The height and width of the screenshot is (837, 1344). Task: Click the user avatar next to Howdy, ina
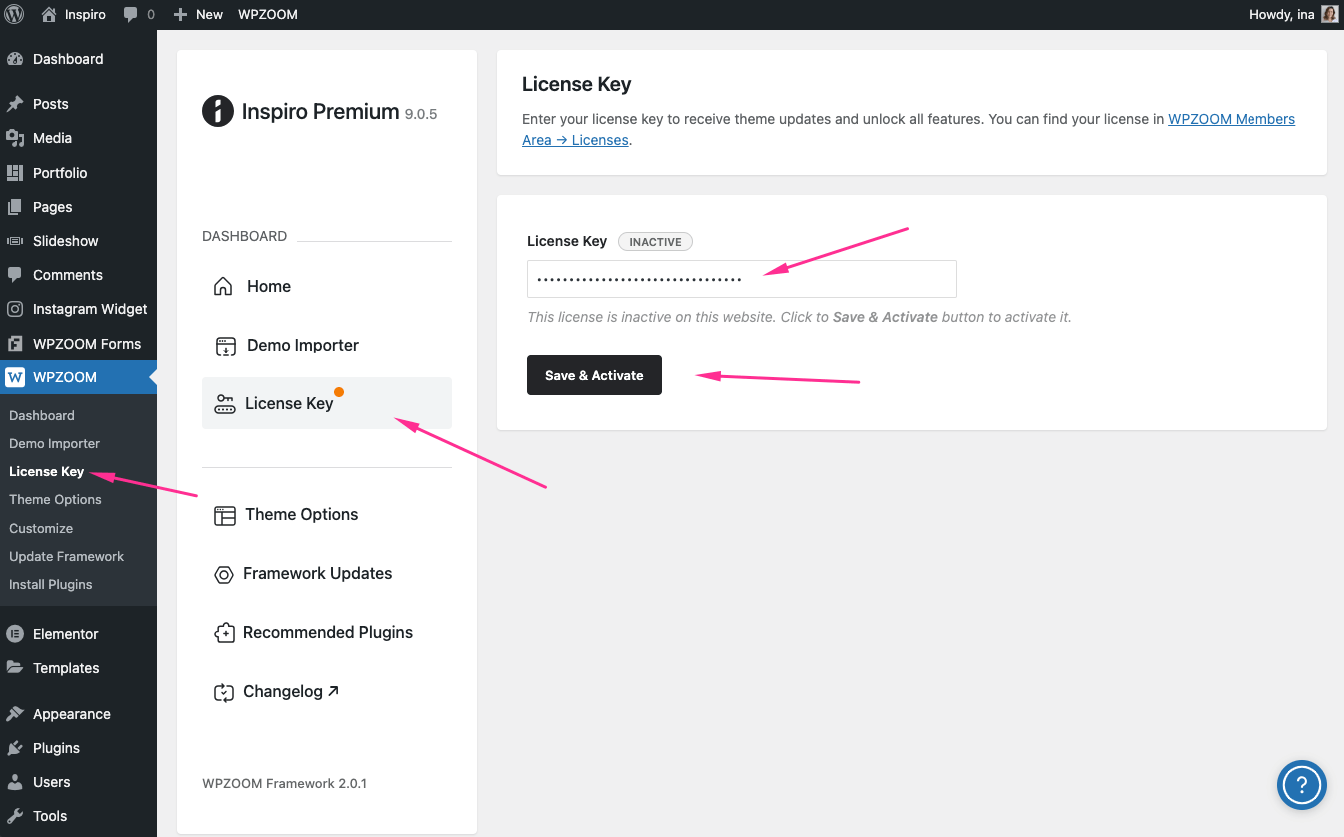(x=1329, y=14)
